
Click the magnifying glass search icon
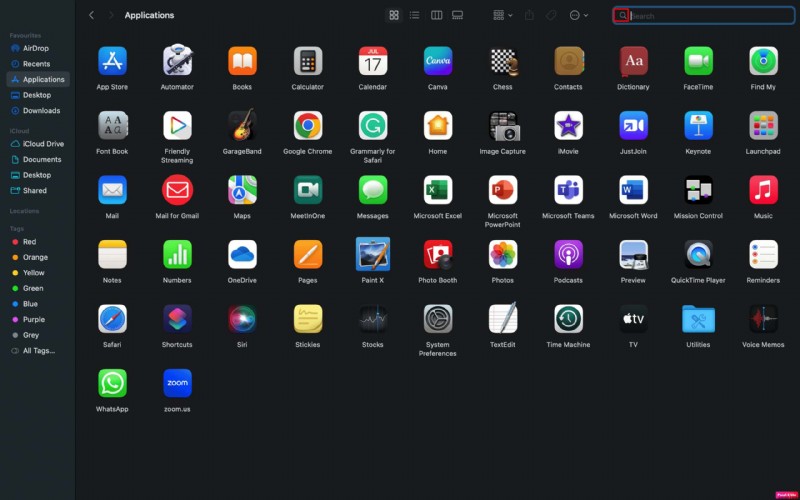622,15
